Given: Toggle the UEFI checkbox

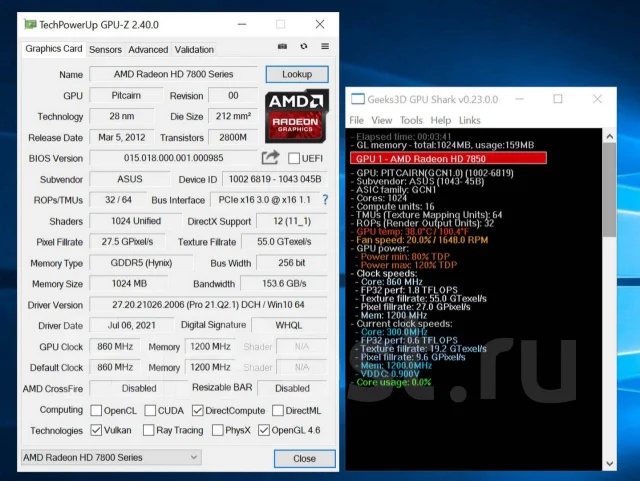Looking at the screenshot, I should pyautogui.click(x=294, y=158).
